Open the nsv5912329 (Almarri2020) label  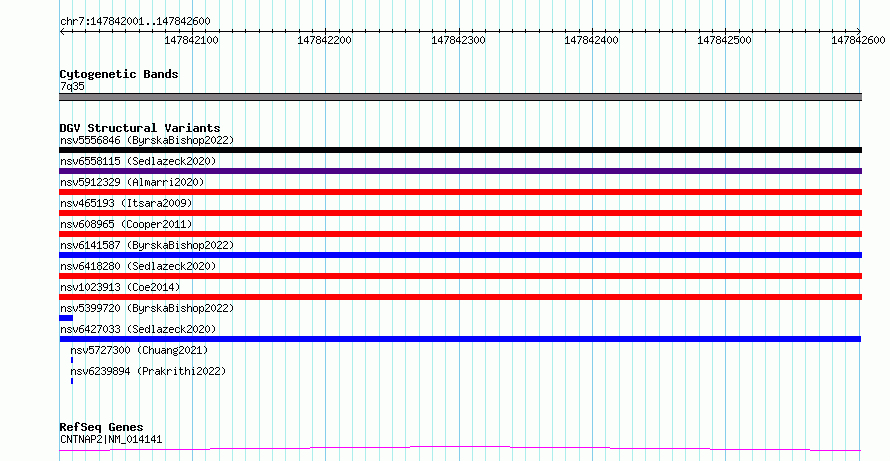pyautogui.click(x=132, y=182)
